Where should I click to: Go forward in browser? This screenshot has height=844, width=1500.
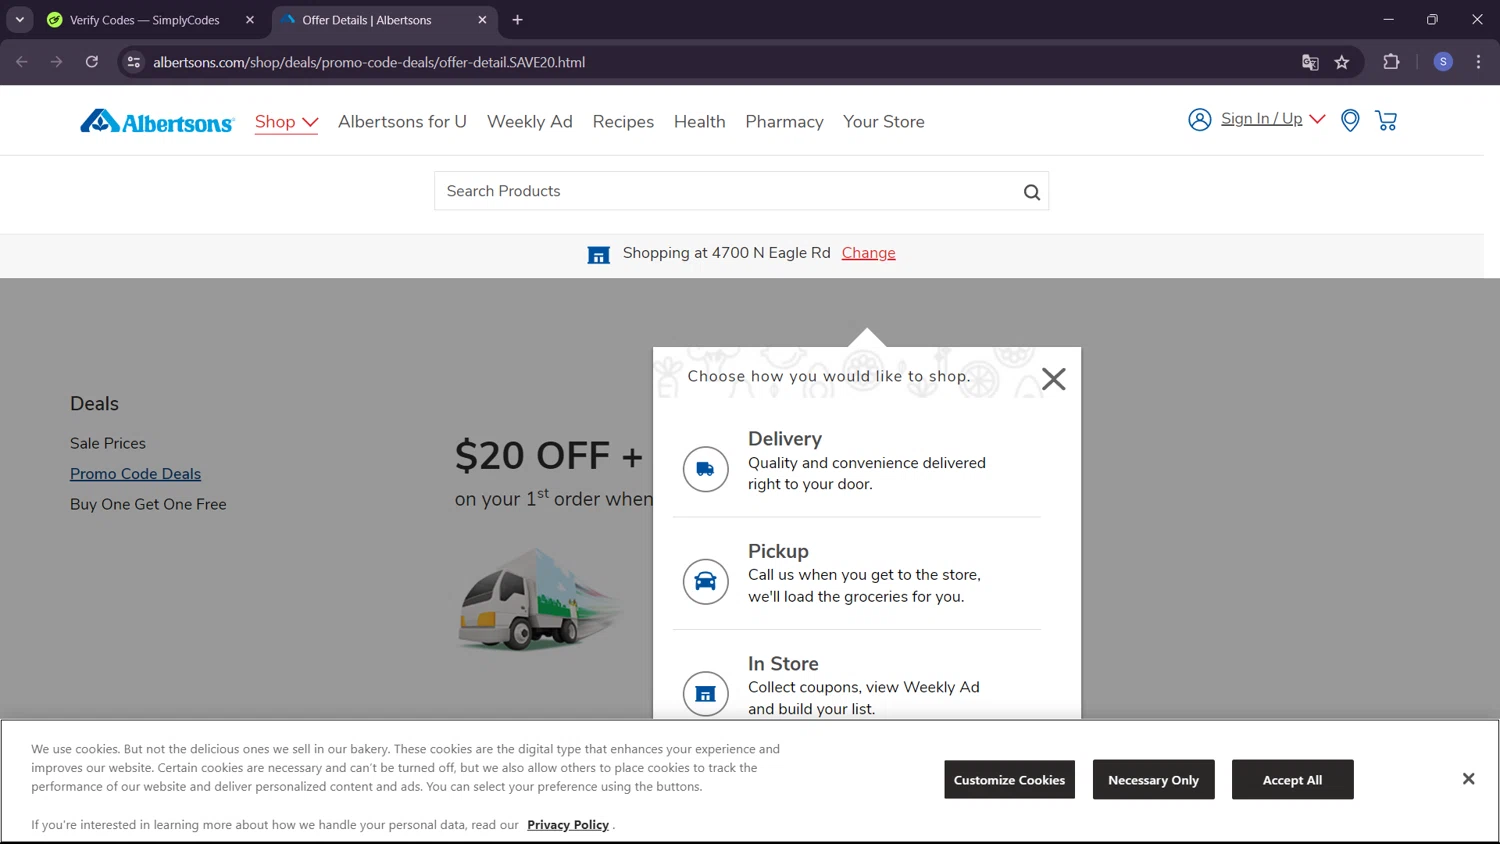[57, 62]
